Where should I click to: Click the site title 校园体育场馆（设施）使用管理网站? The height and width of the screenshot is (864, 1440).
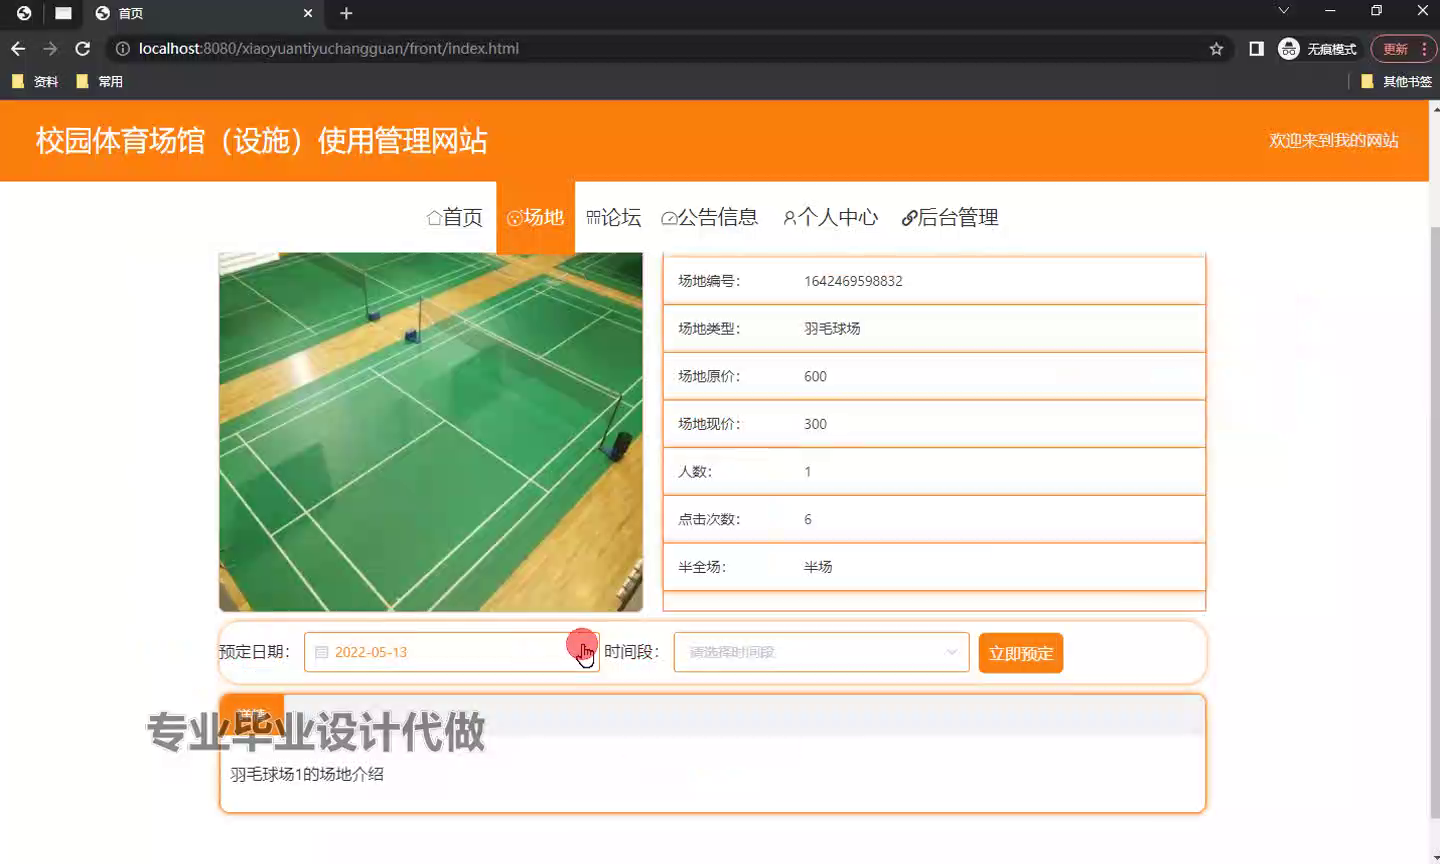(262, 140)
